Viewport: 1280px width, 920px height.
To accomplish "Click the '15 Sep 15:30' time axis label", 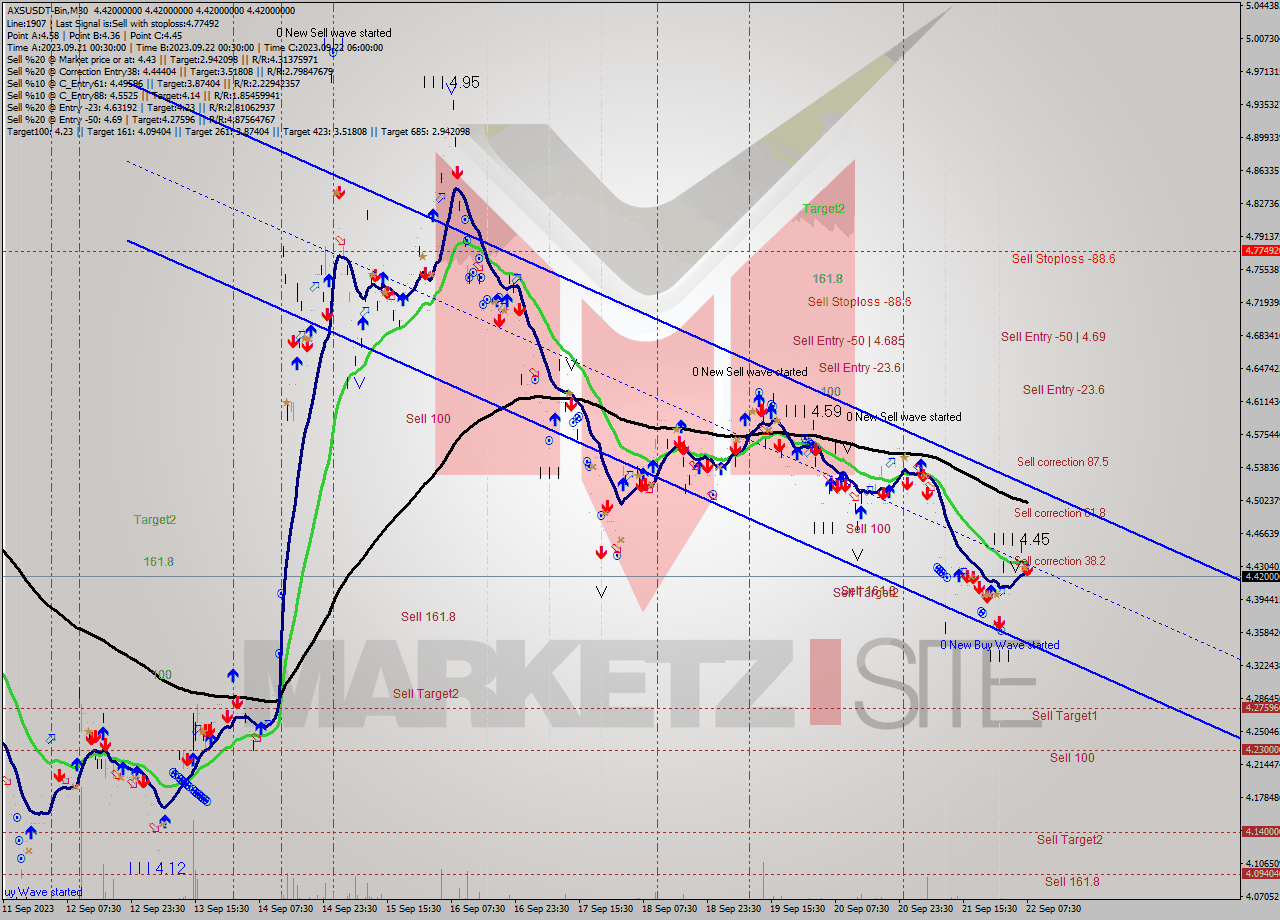I will pyautogui.click(x=414, y=910).
